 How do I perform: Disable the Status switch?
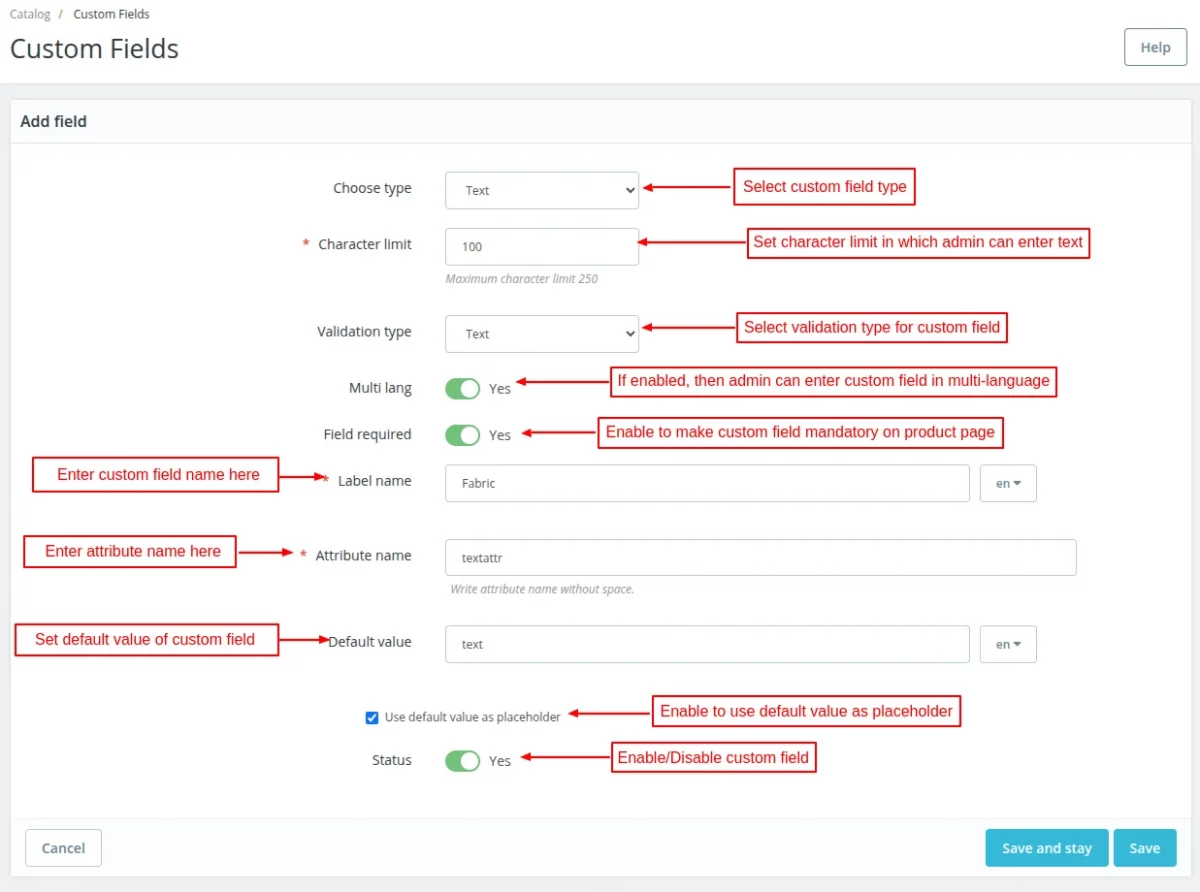click(x=463, y=761)
